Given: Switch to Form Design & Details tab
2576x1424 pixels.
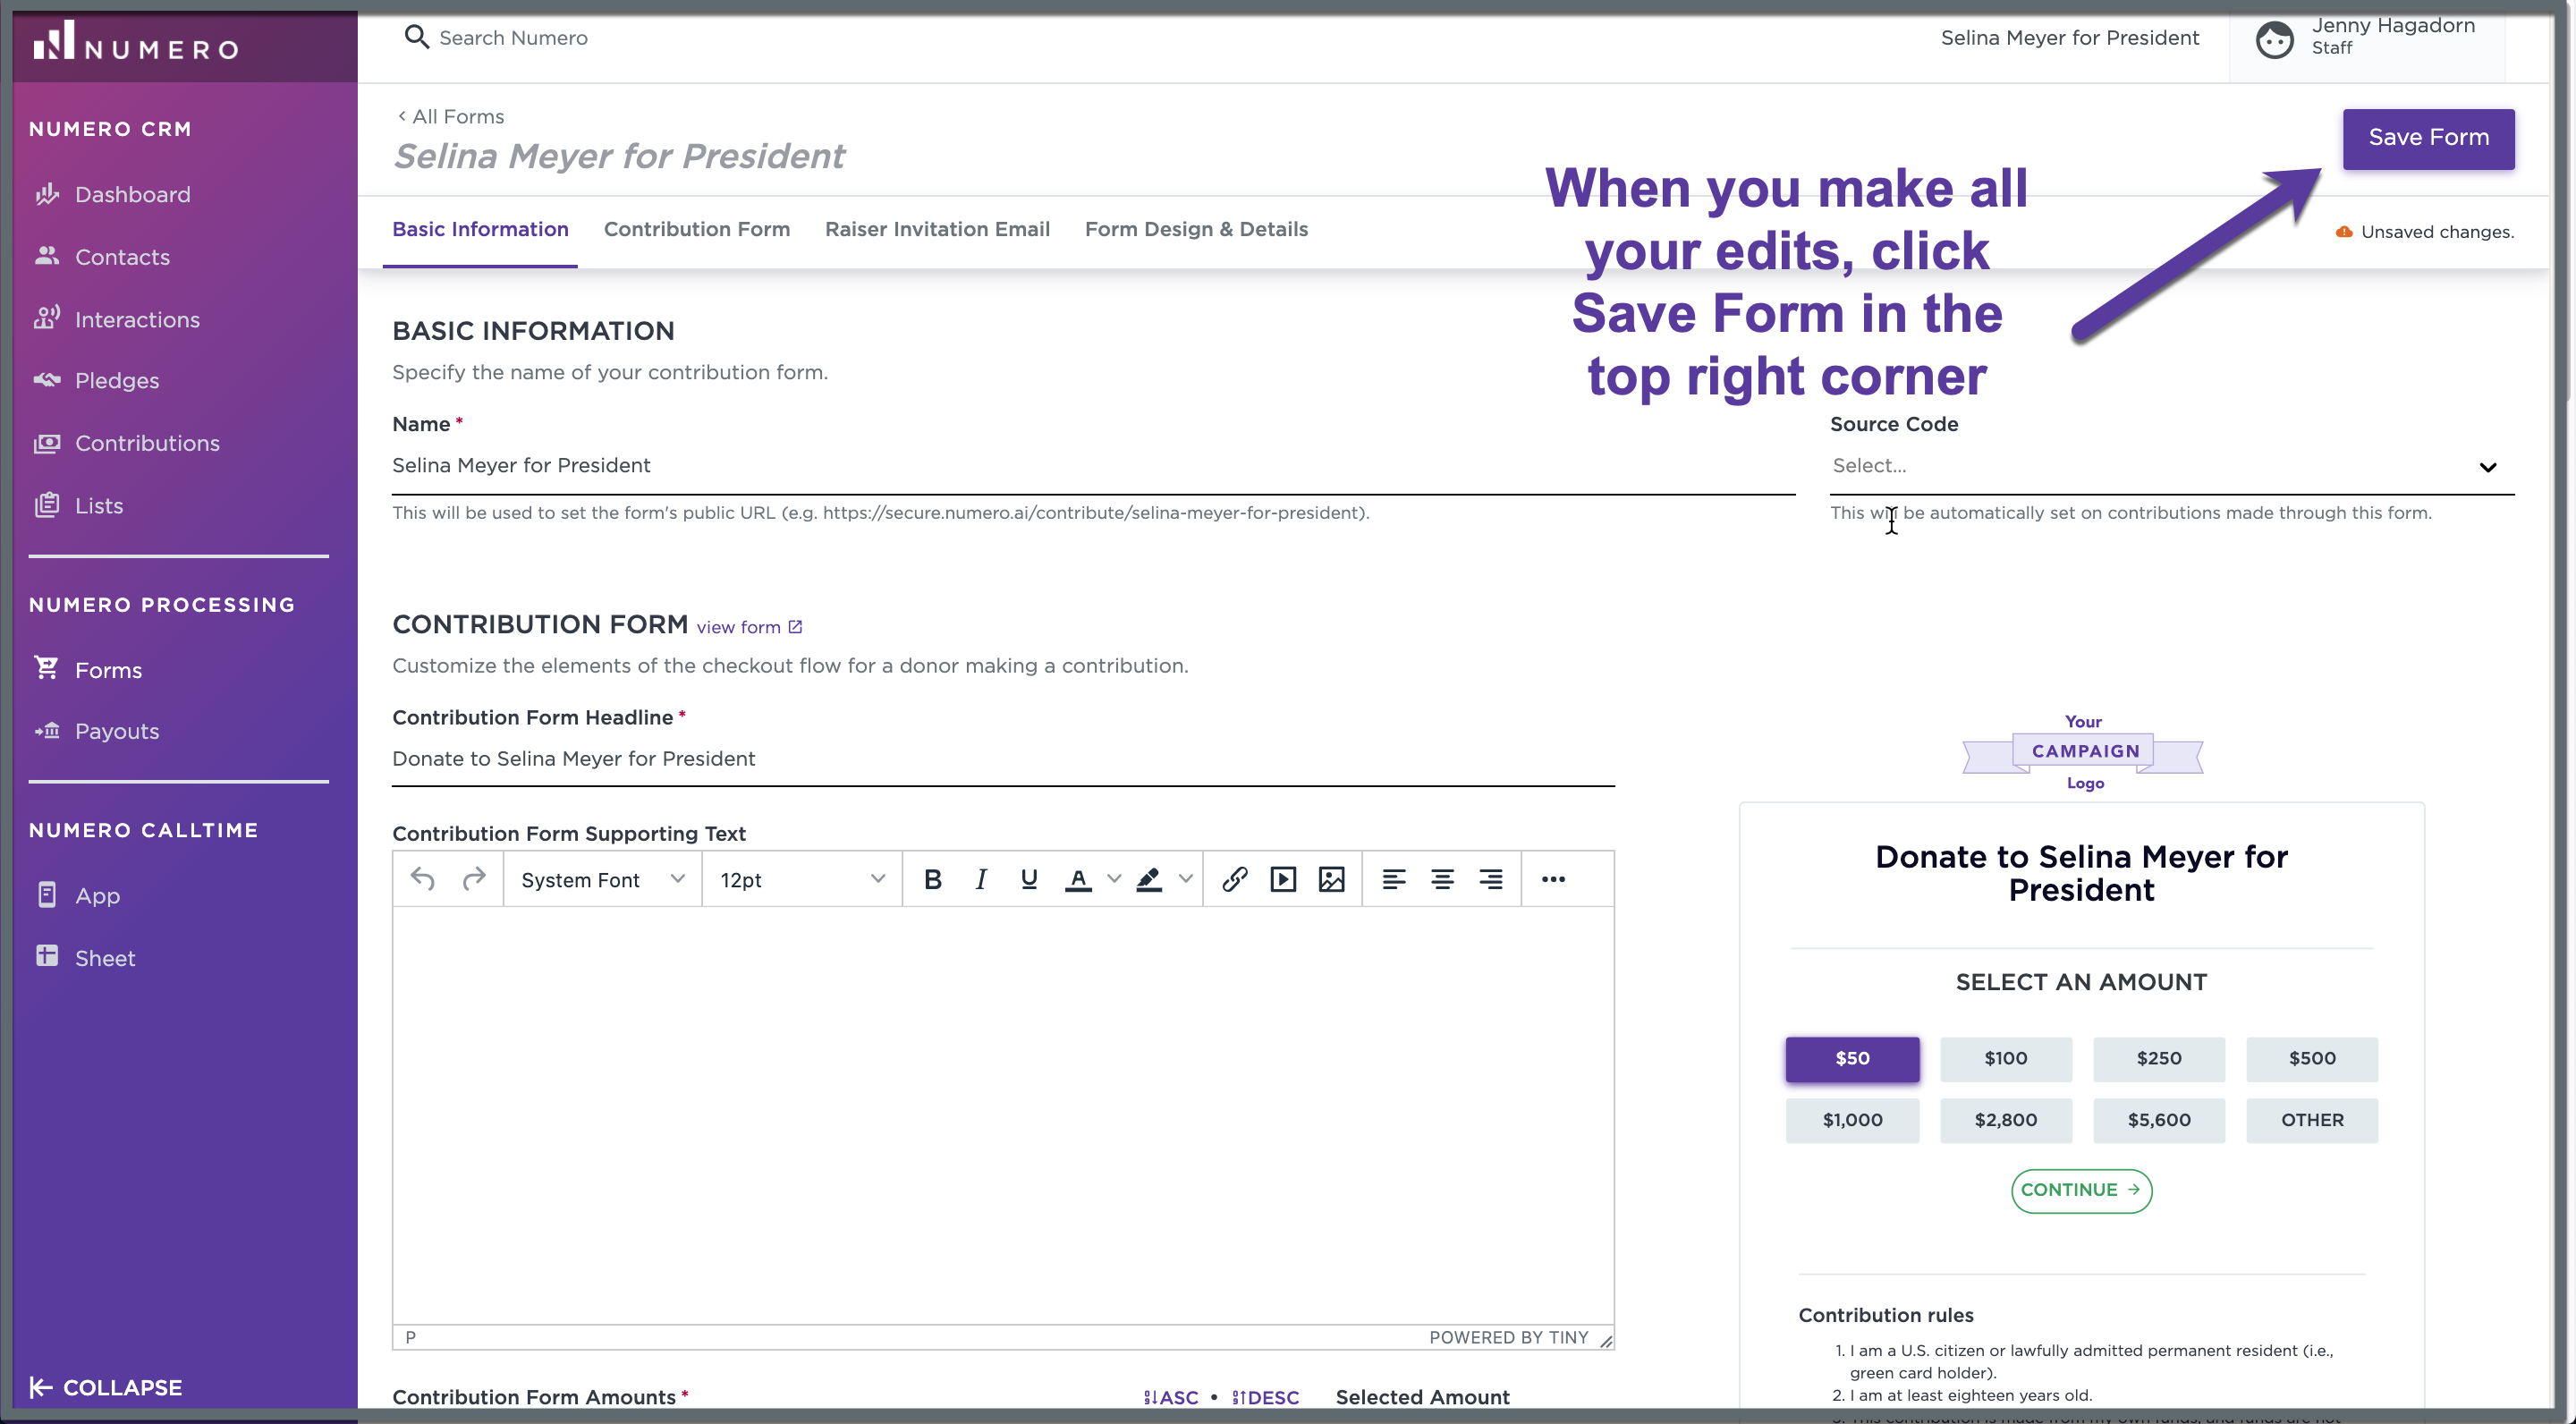Looking at the screenshot, I should (x=1196, y=229).
